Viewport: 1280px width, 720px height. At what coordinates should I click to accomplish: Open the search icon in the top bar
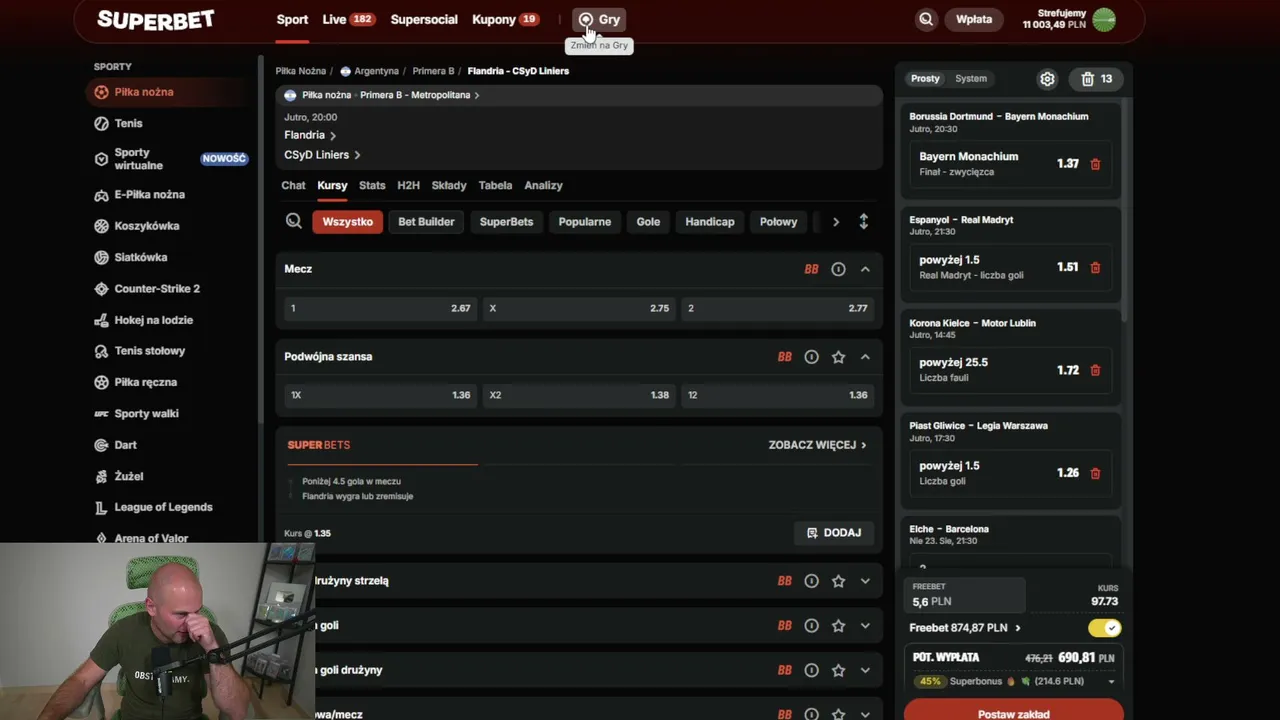point(926,19)
